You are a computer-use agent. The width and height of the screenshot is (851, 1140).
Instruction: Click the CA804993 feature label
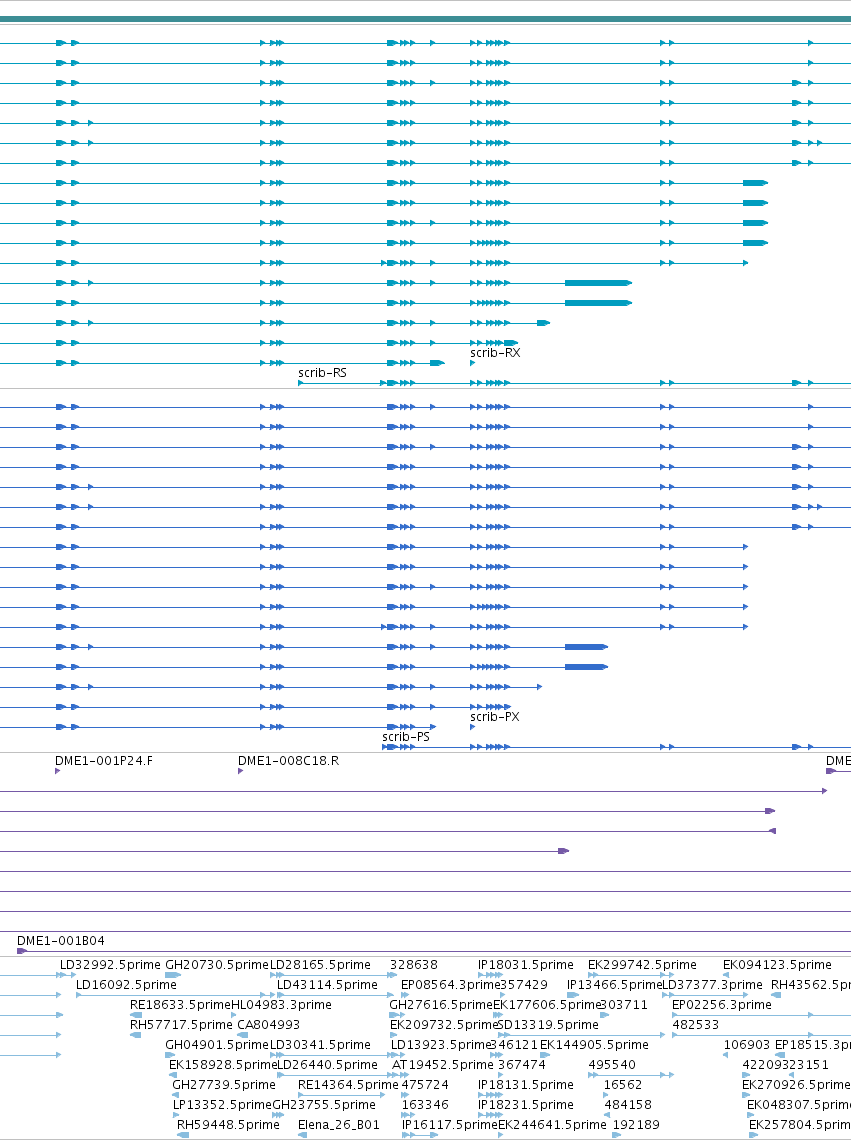268,1024
